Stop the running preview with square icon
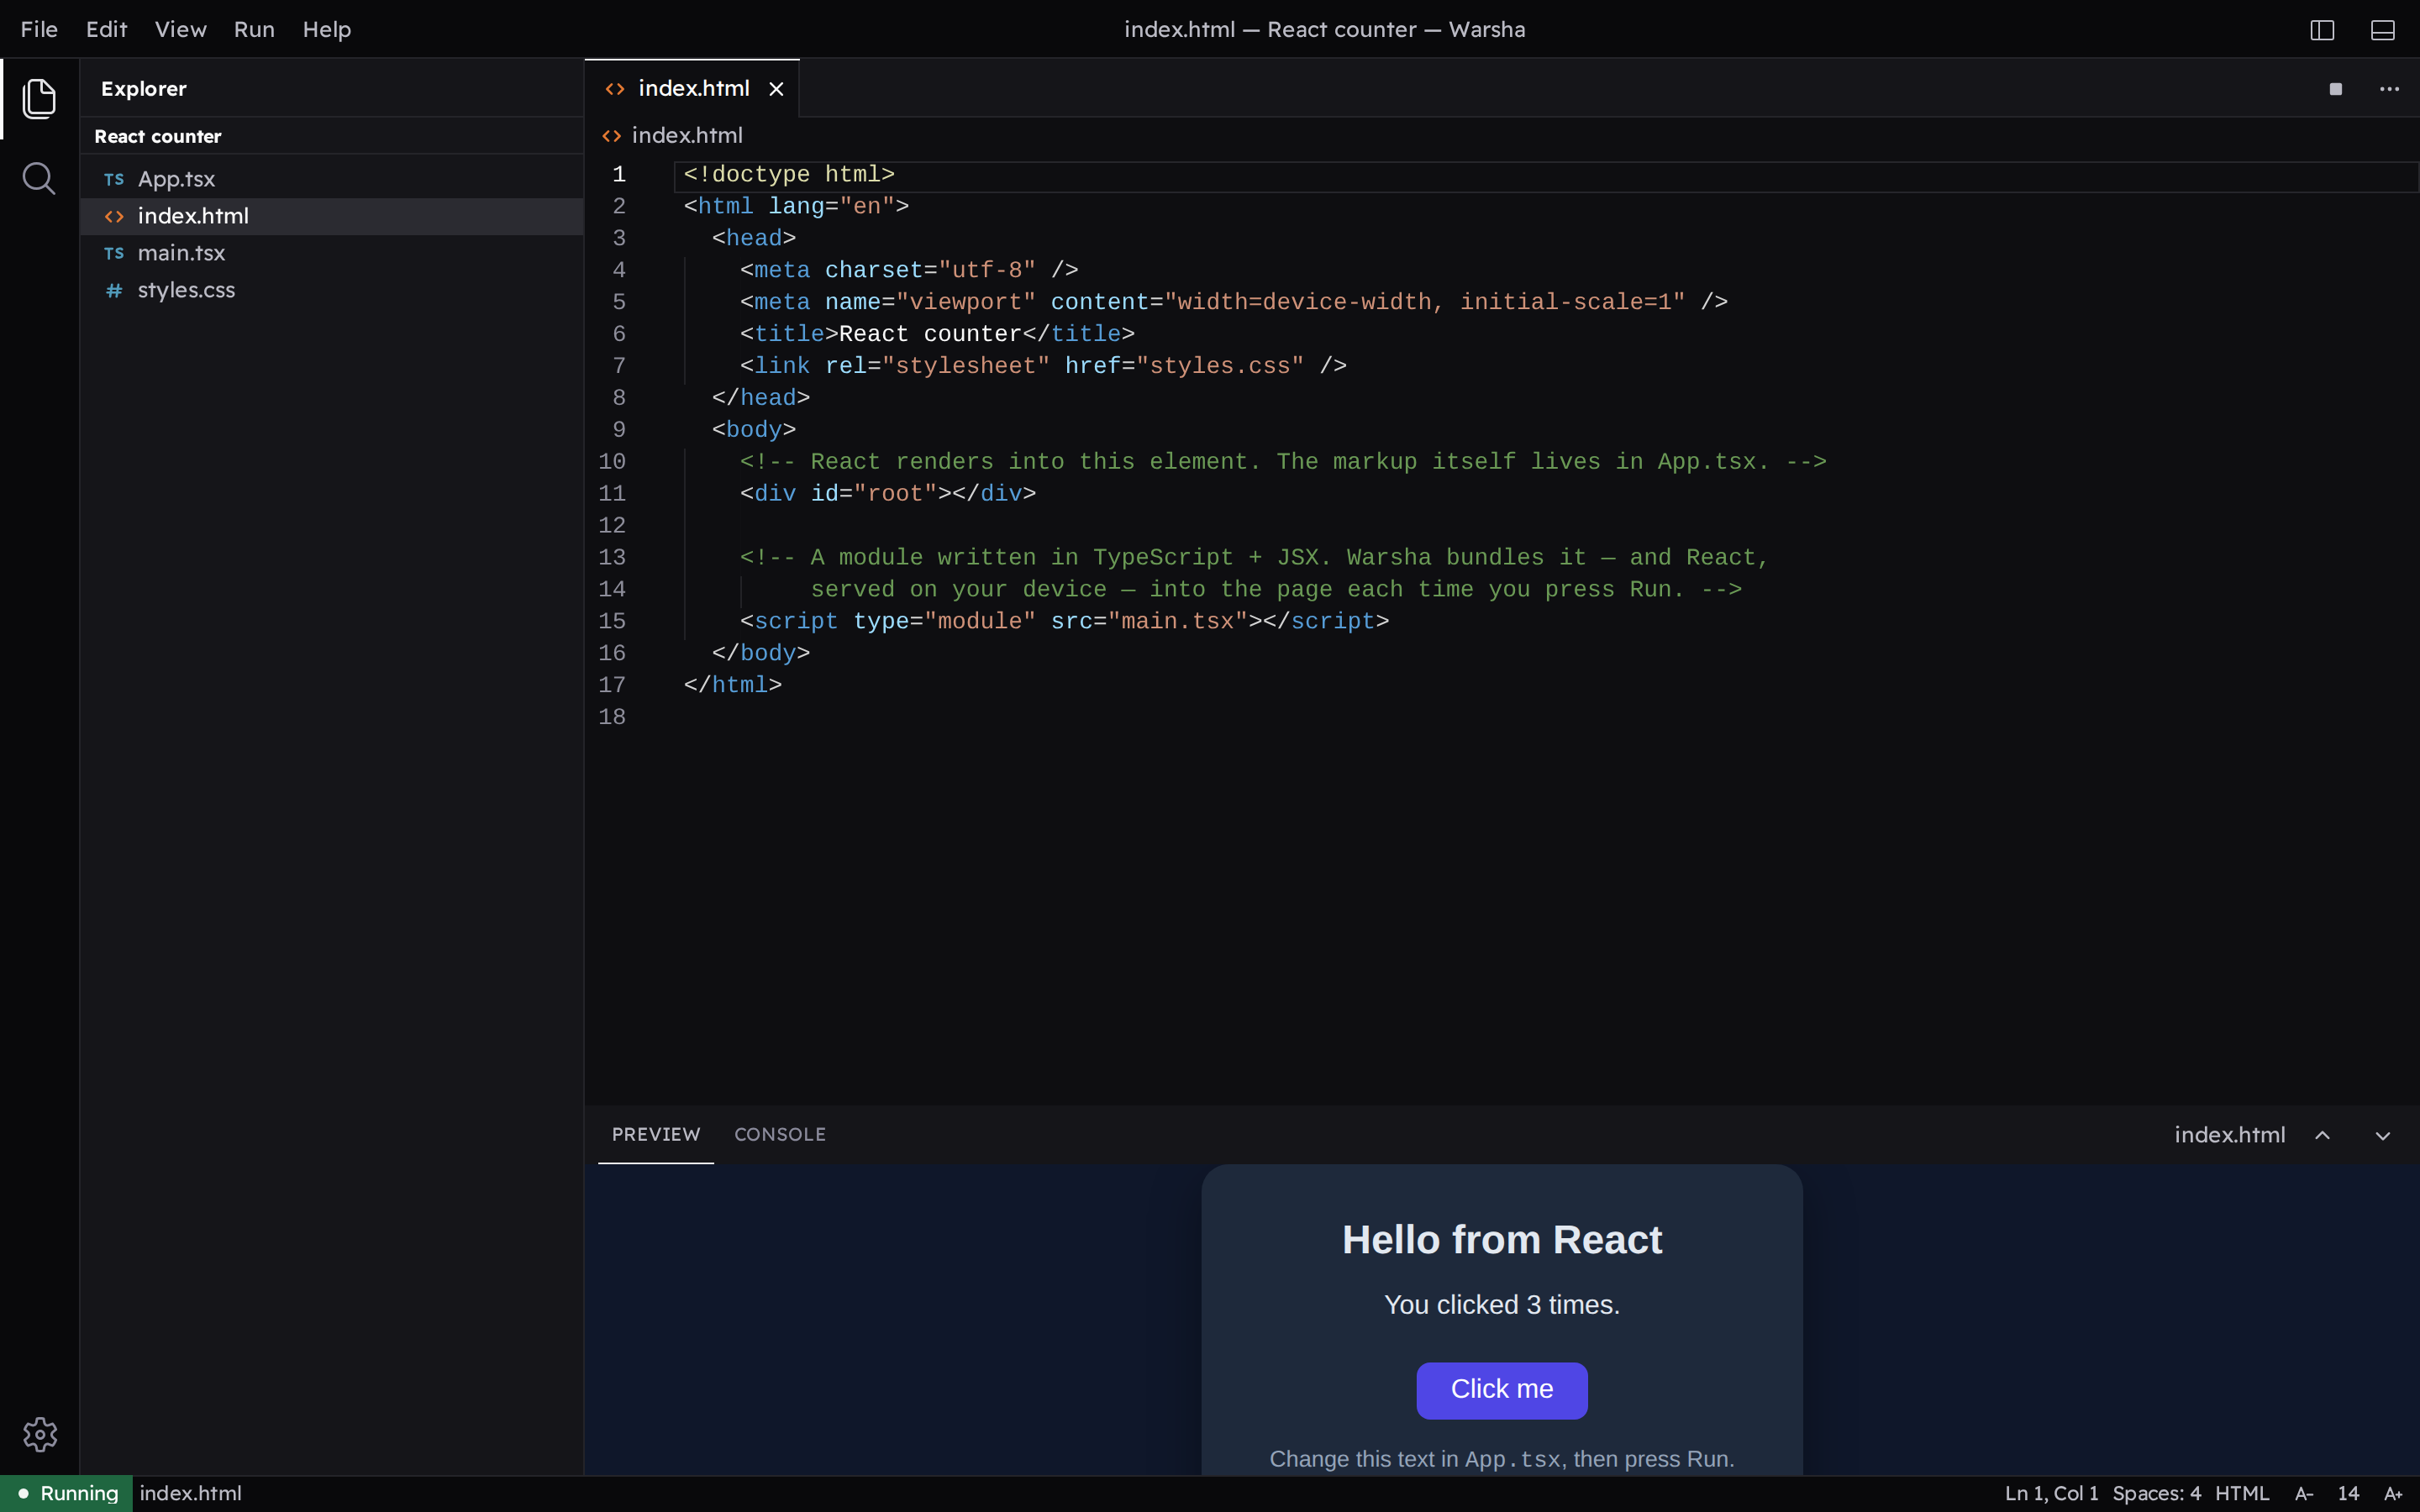The width and height of the screenshot is (2420, 1512). 2336,89
